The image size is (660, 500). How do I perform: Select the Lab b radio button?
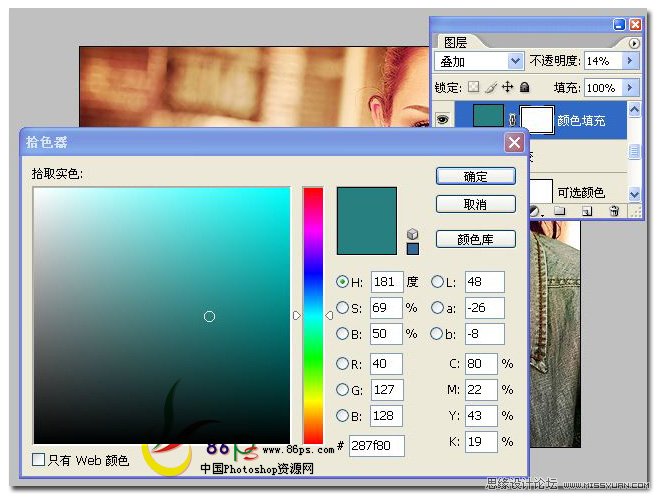point(436,334)
